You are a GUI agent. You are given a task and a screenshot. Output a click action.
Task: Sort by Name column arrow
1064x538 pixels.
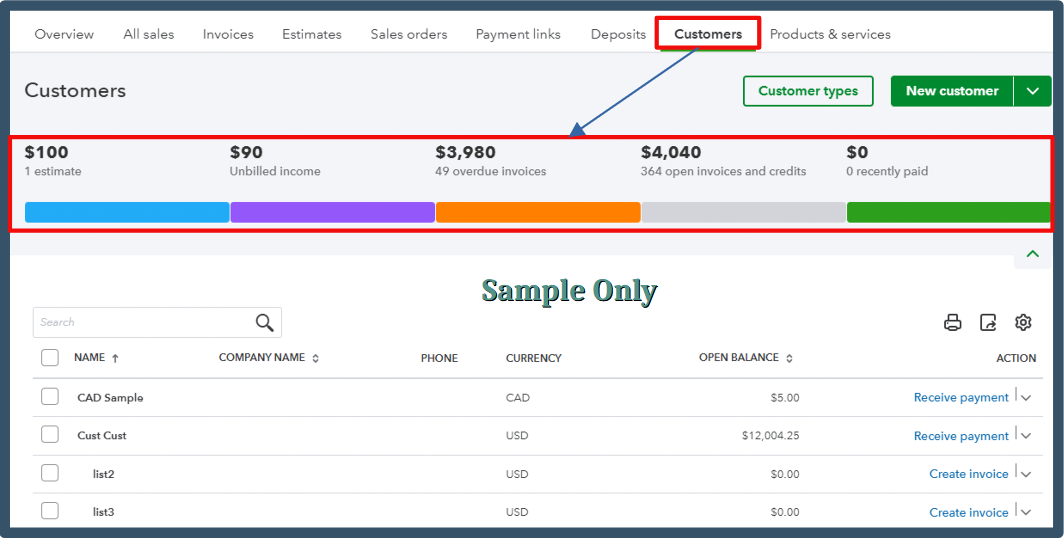coord(115,358)
